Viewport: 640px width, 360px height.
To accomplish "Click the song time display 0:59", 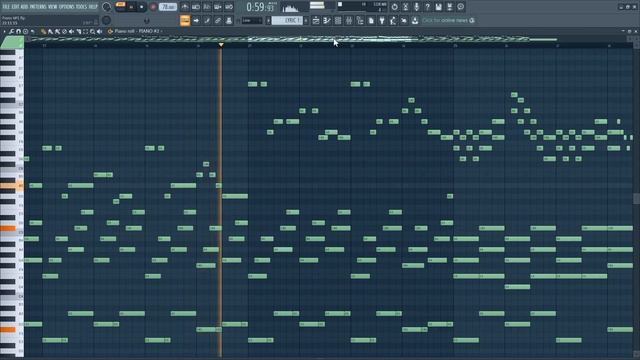I will pos(260,7).
